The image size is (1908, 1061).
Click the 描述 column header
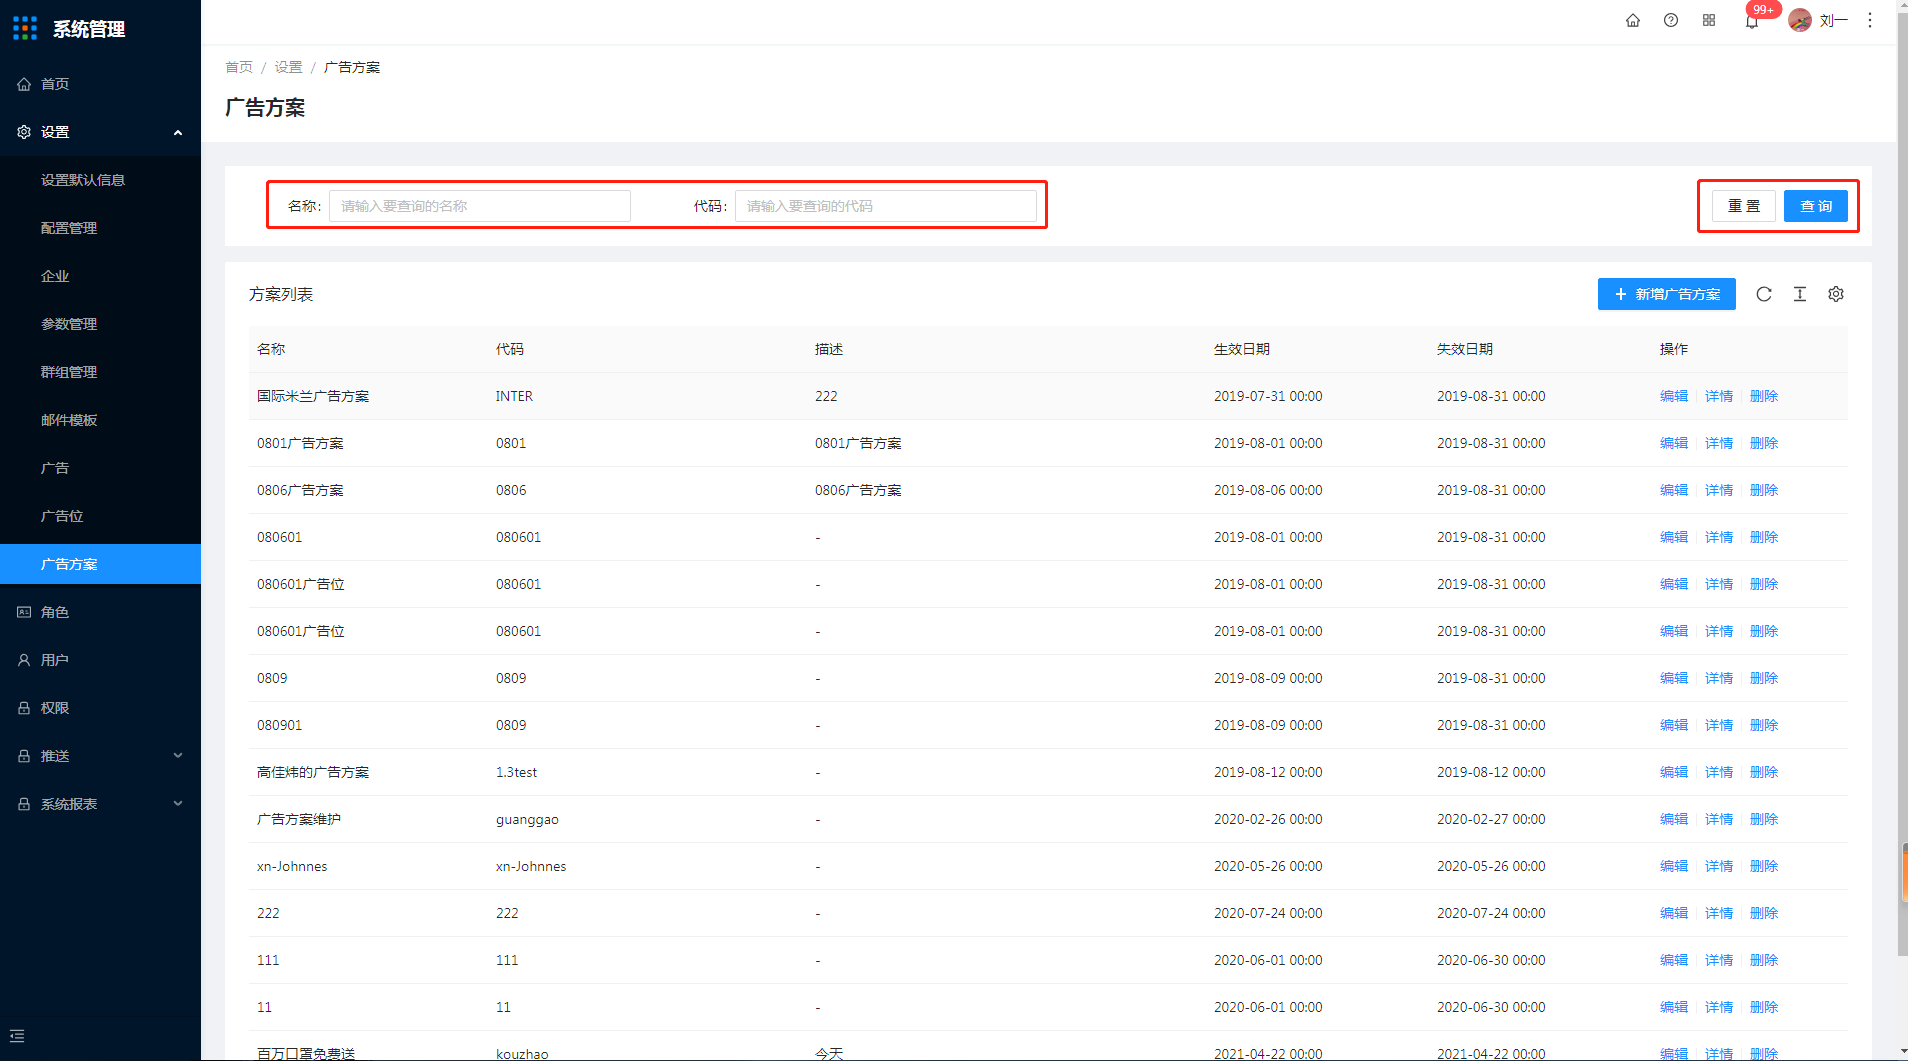[829, 349]
